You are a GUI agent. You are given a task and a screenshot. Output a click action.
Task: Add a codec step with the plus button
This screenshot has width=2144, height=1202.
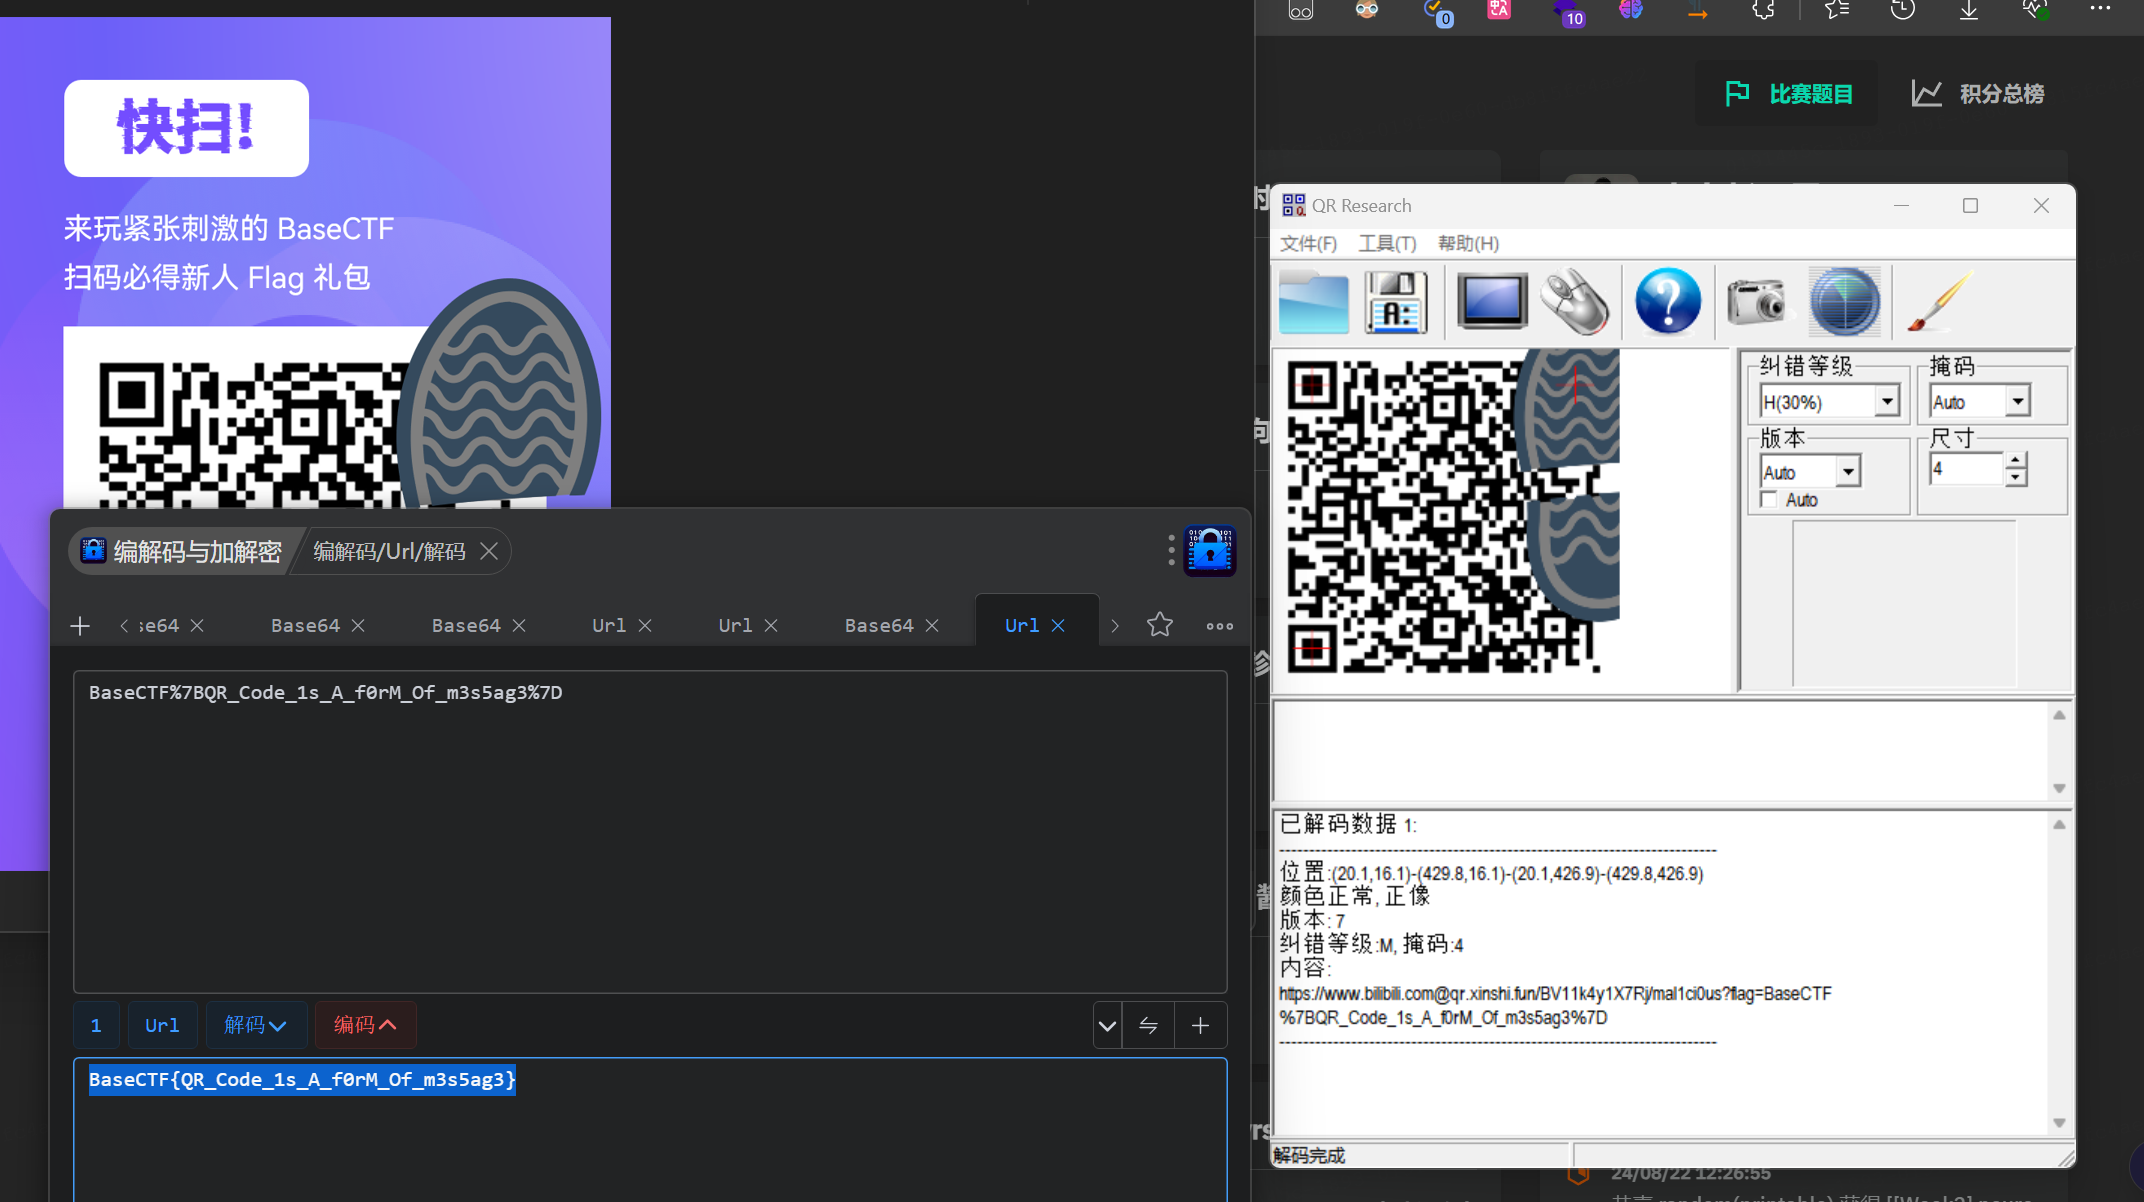click(x=1200, y=1025)
